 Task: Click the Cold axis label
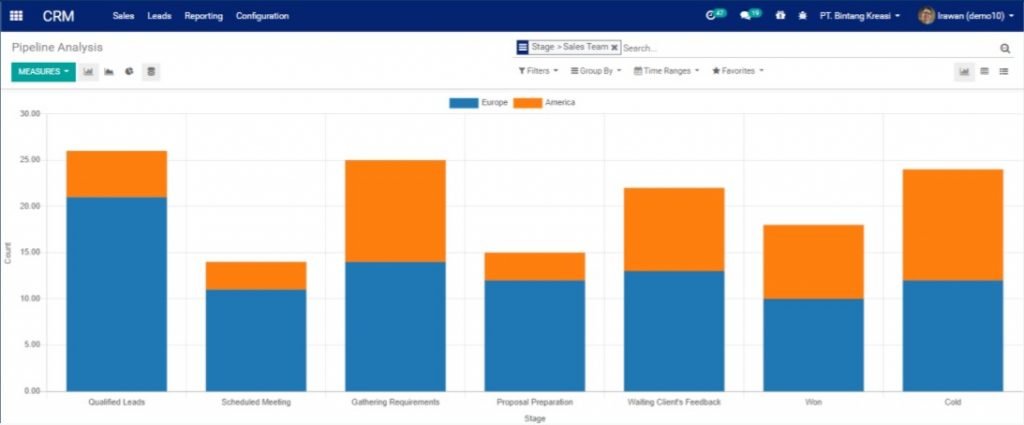click(x=953, y=403)
